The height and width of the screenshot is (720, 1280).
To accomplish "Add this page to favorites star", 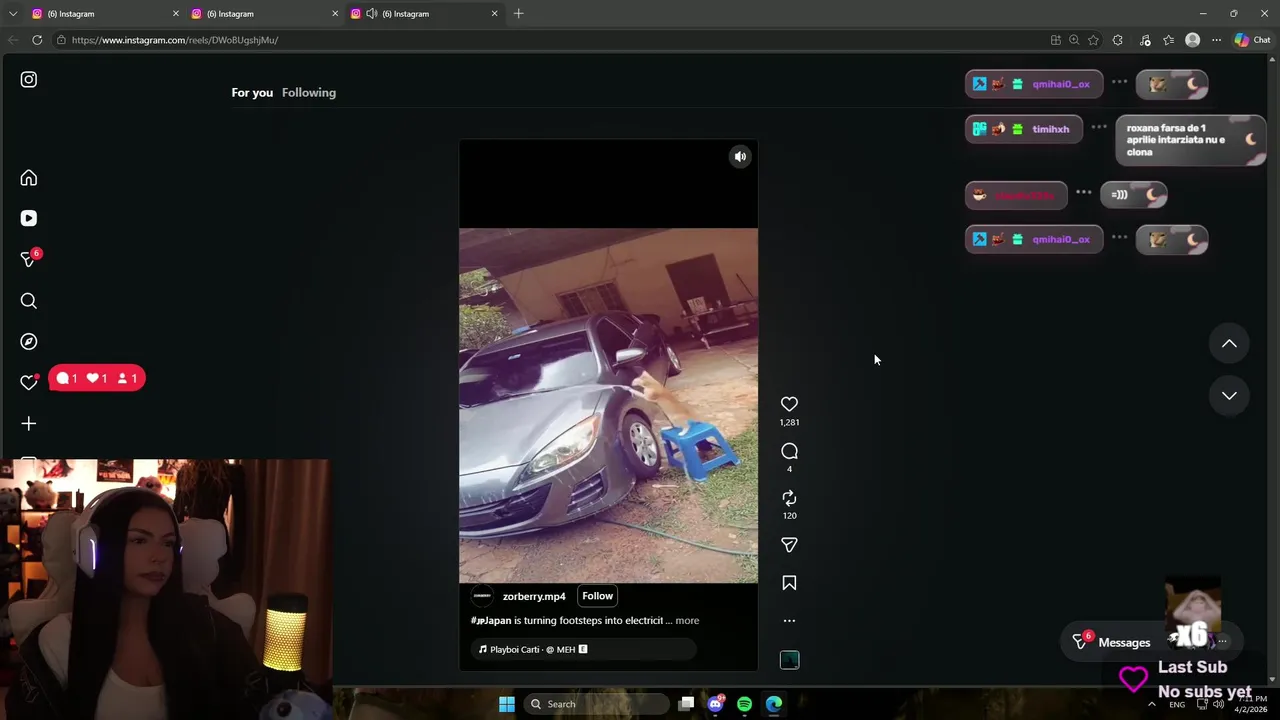I will (x=1093, y=40).
